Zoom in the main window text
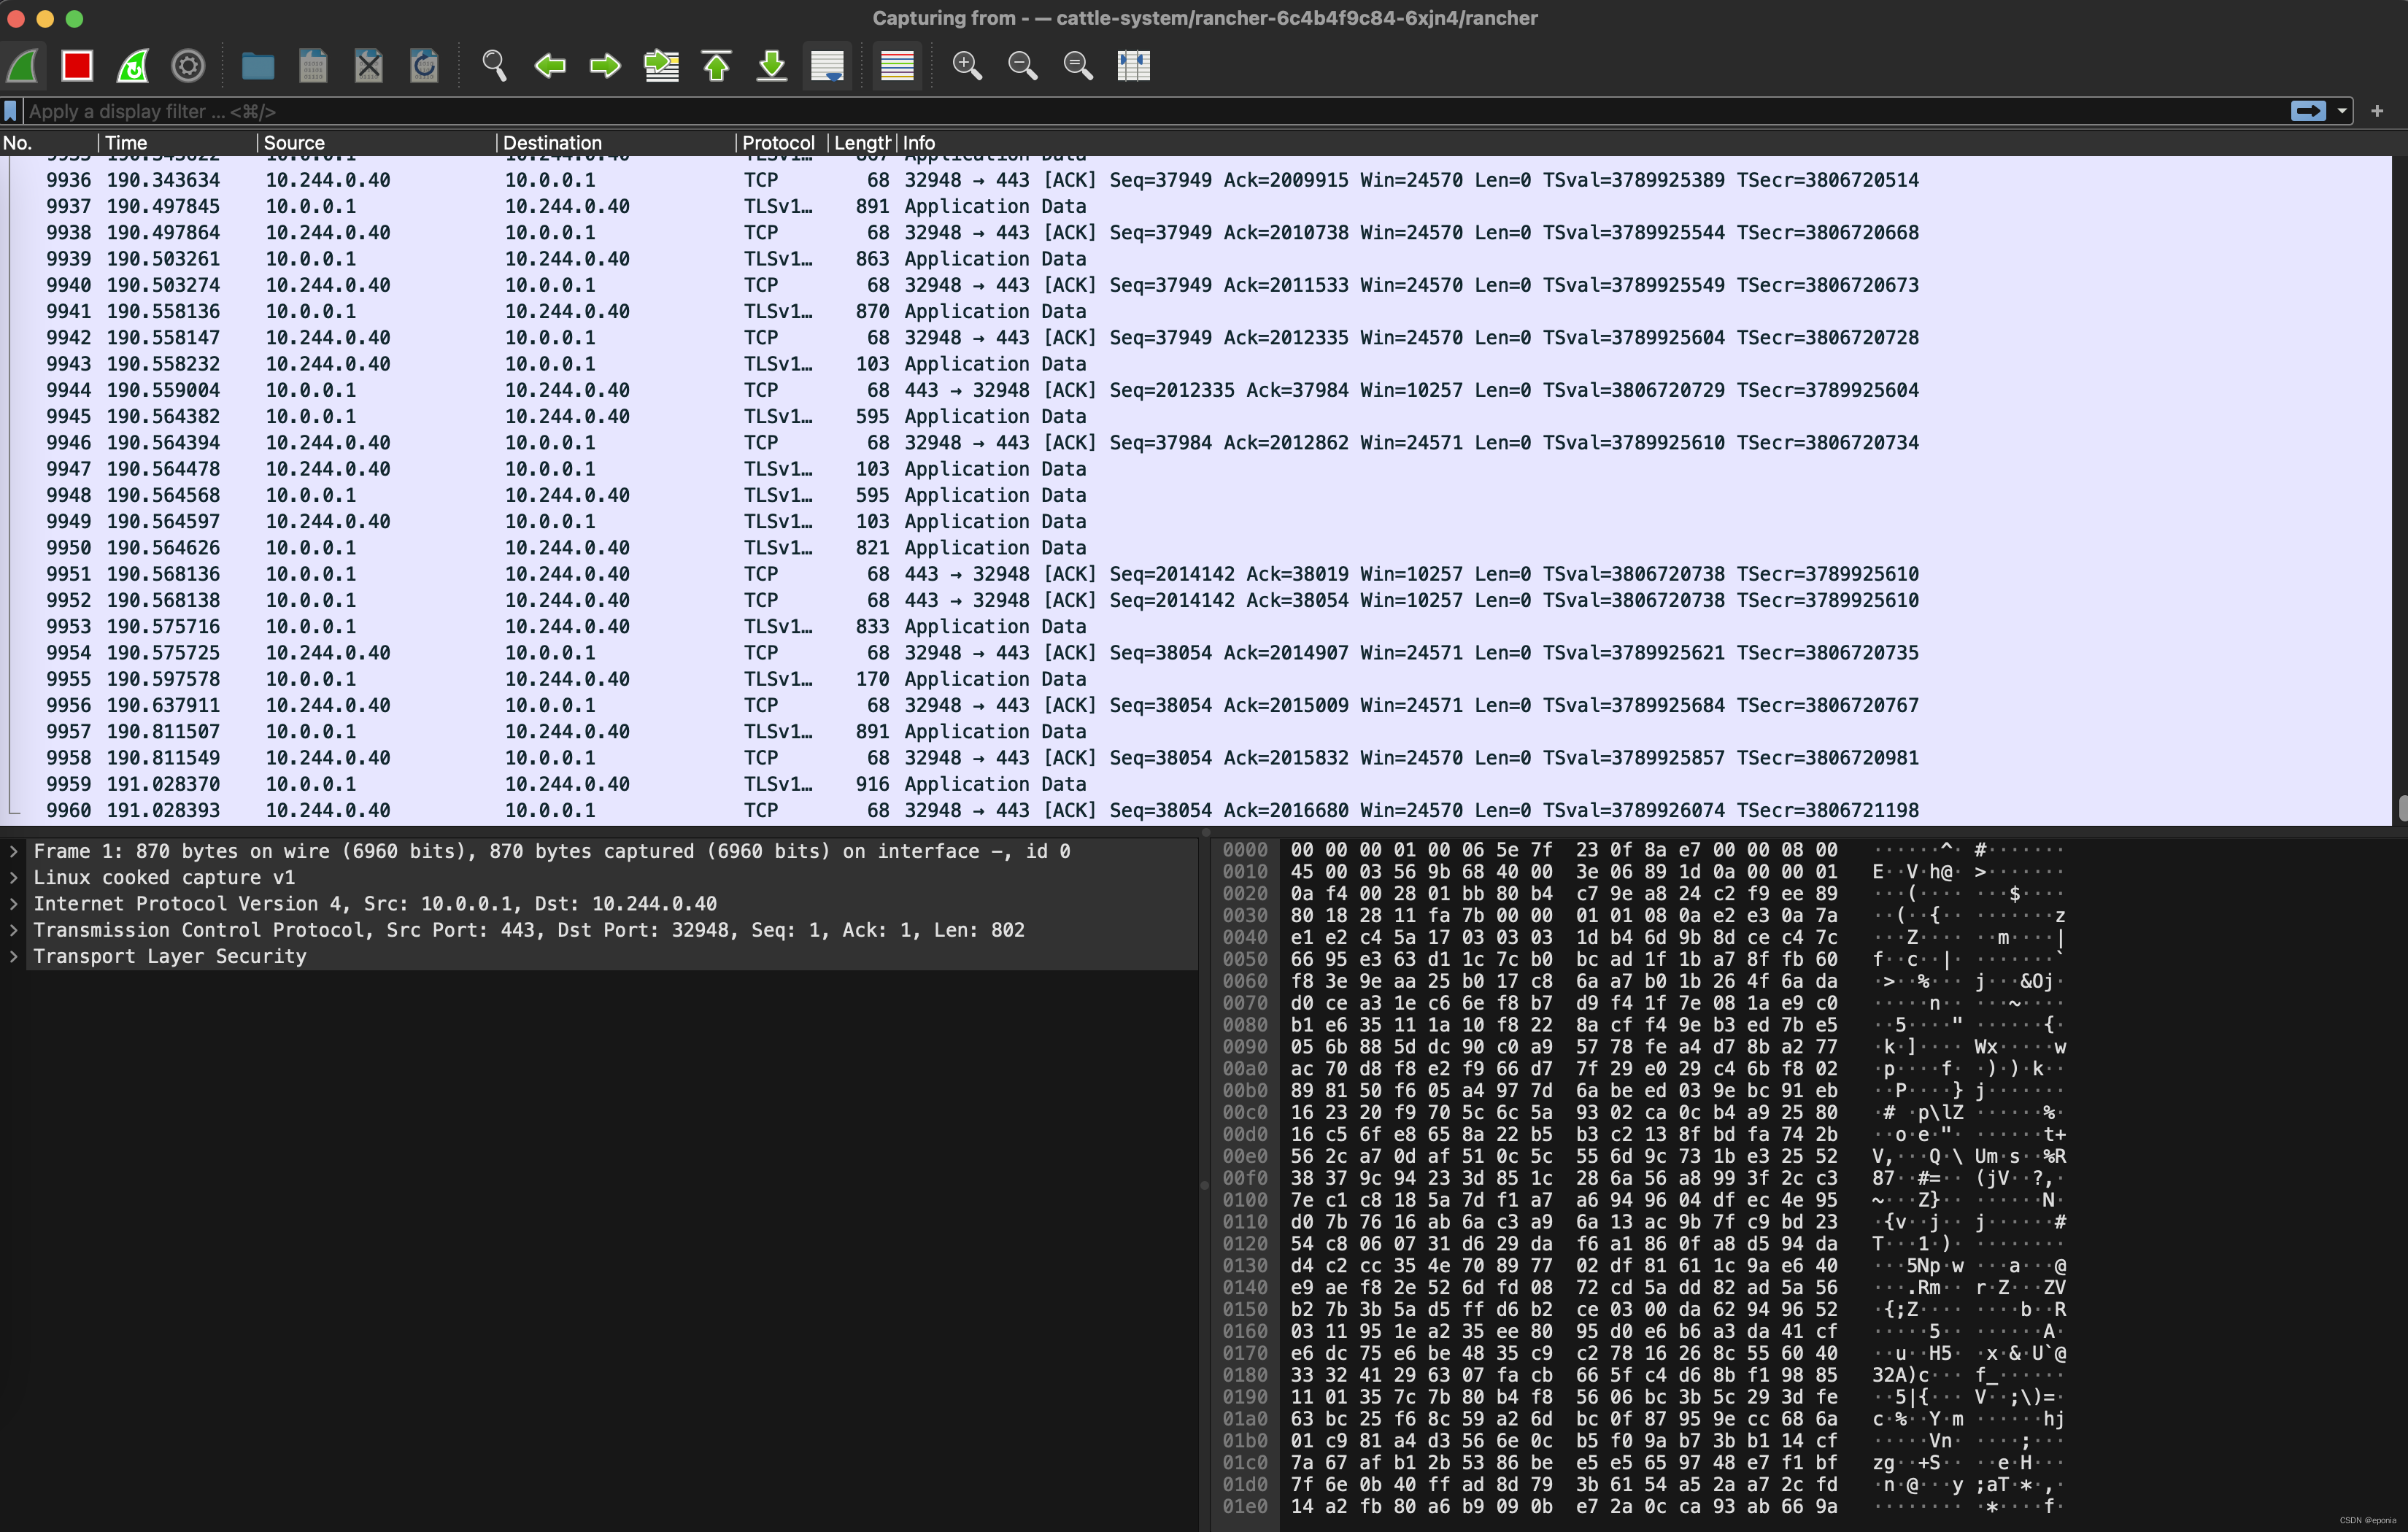Screen dimensions: 2408x1532 [x=967, y=66]
